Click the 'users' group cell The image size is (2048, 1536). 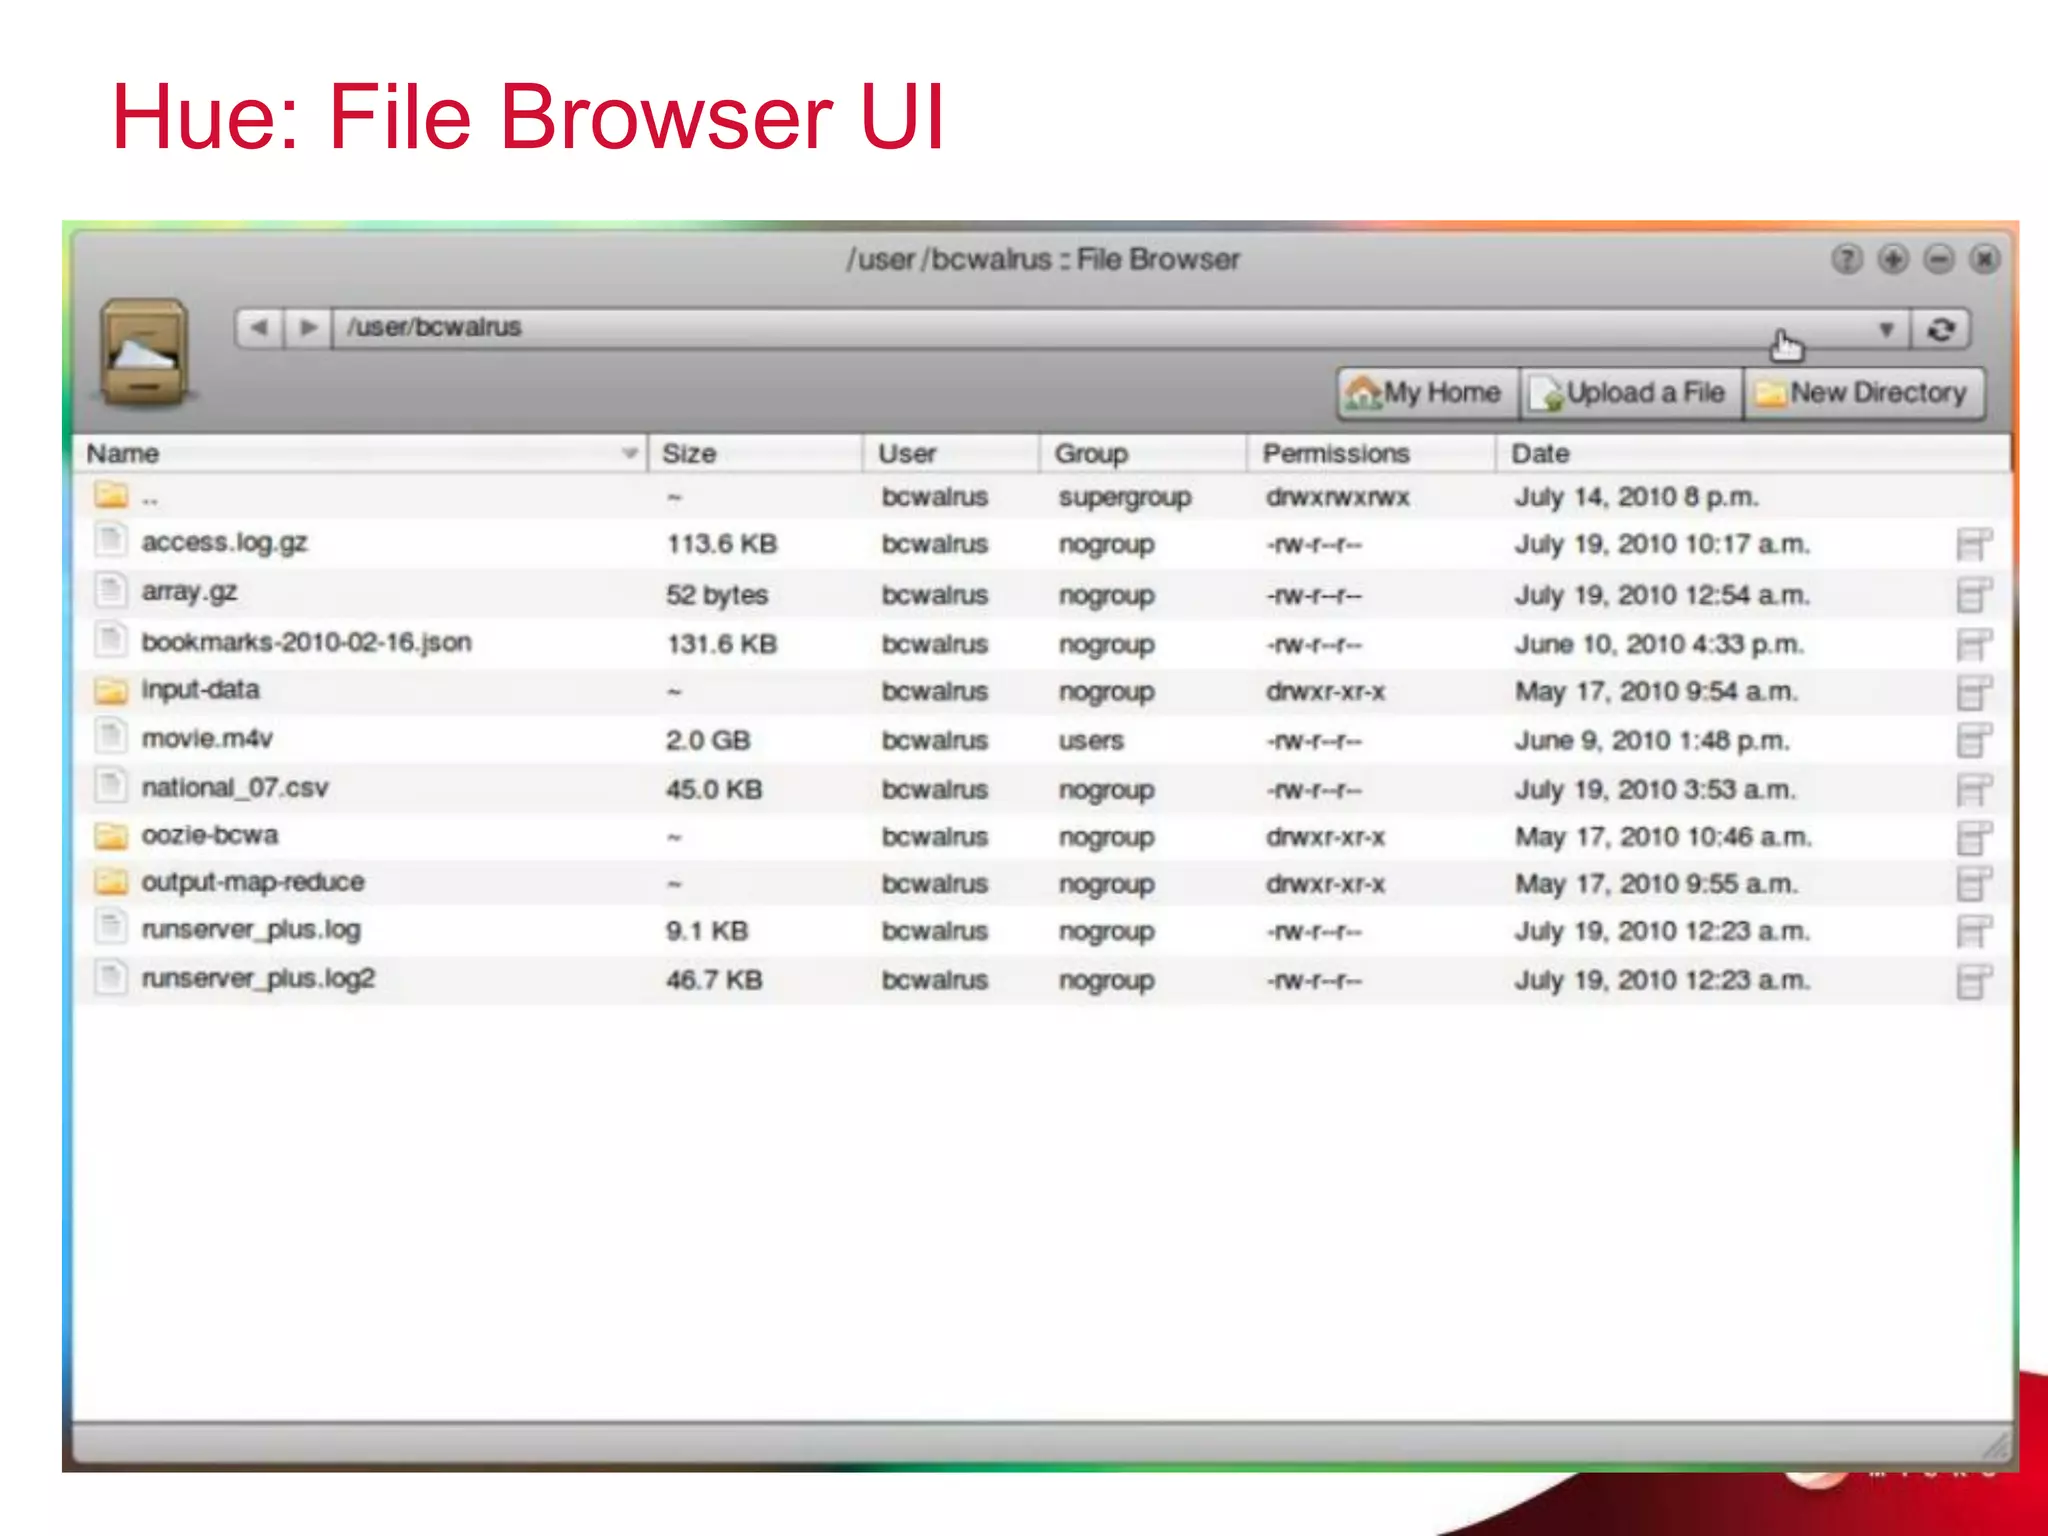point(1091,741)
